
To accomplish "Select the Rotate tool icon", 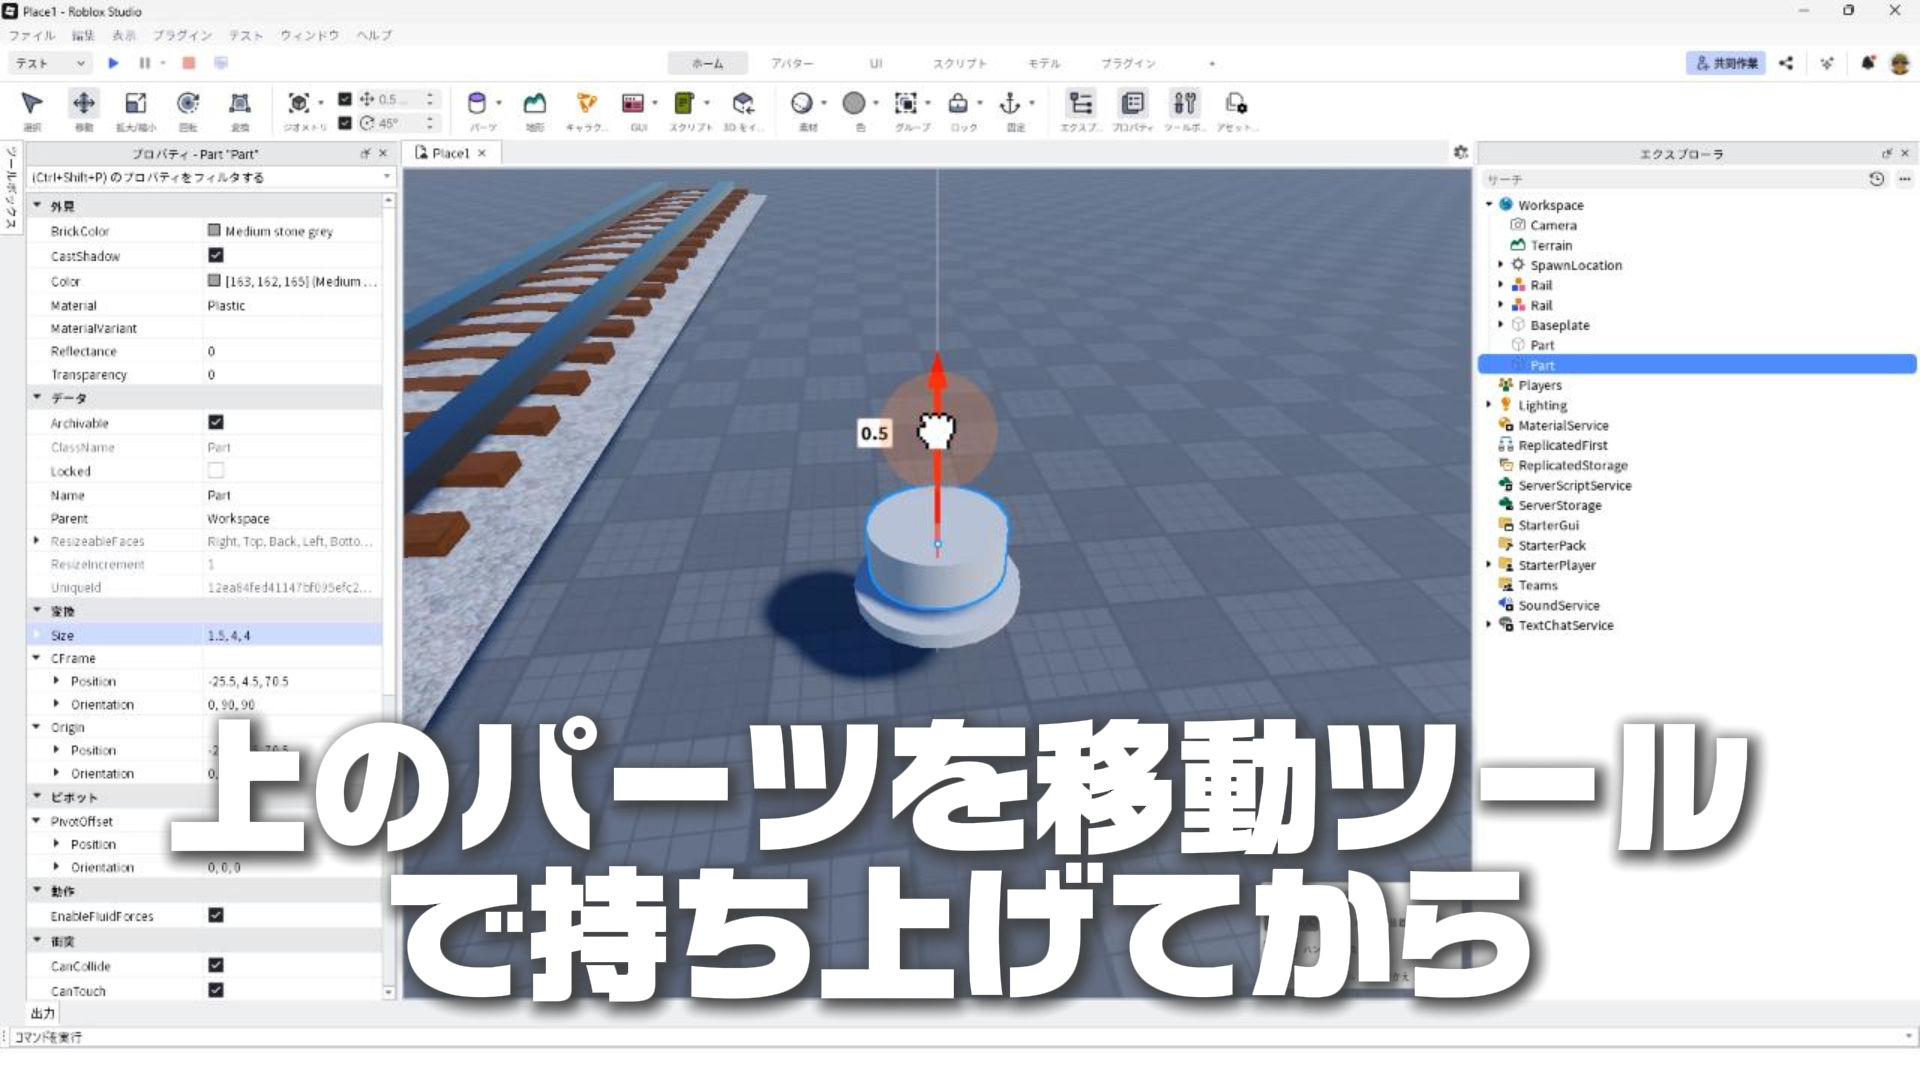I will click(188, 104).
